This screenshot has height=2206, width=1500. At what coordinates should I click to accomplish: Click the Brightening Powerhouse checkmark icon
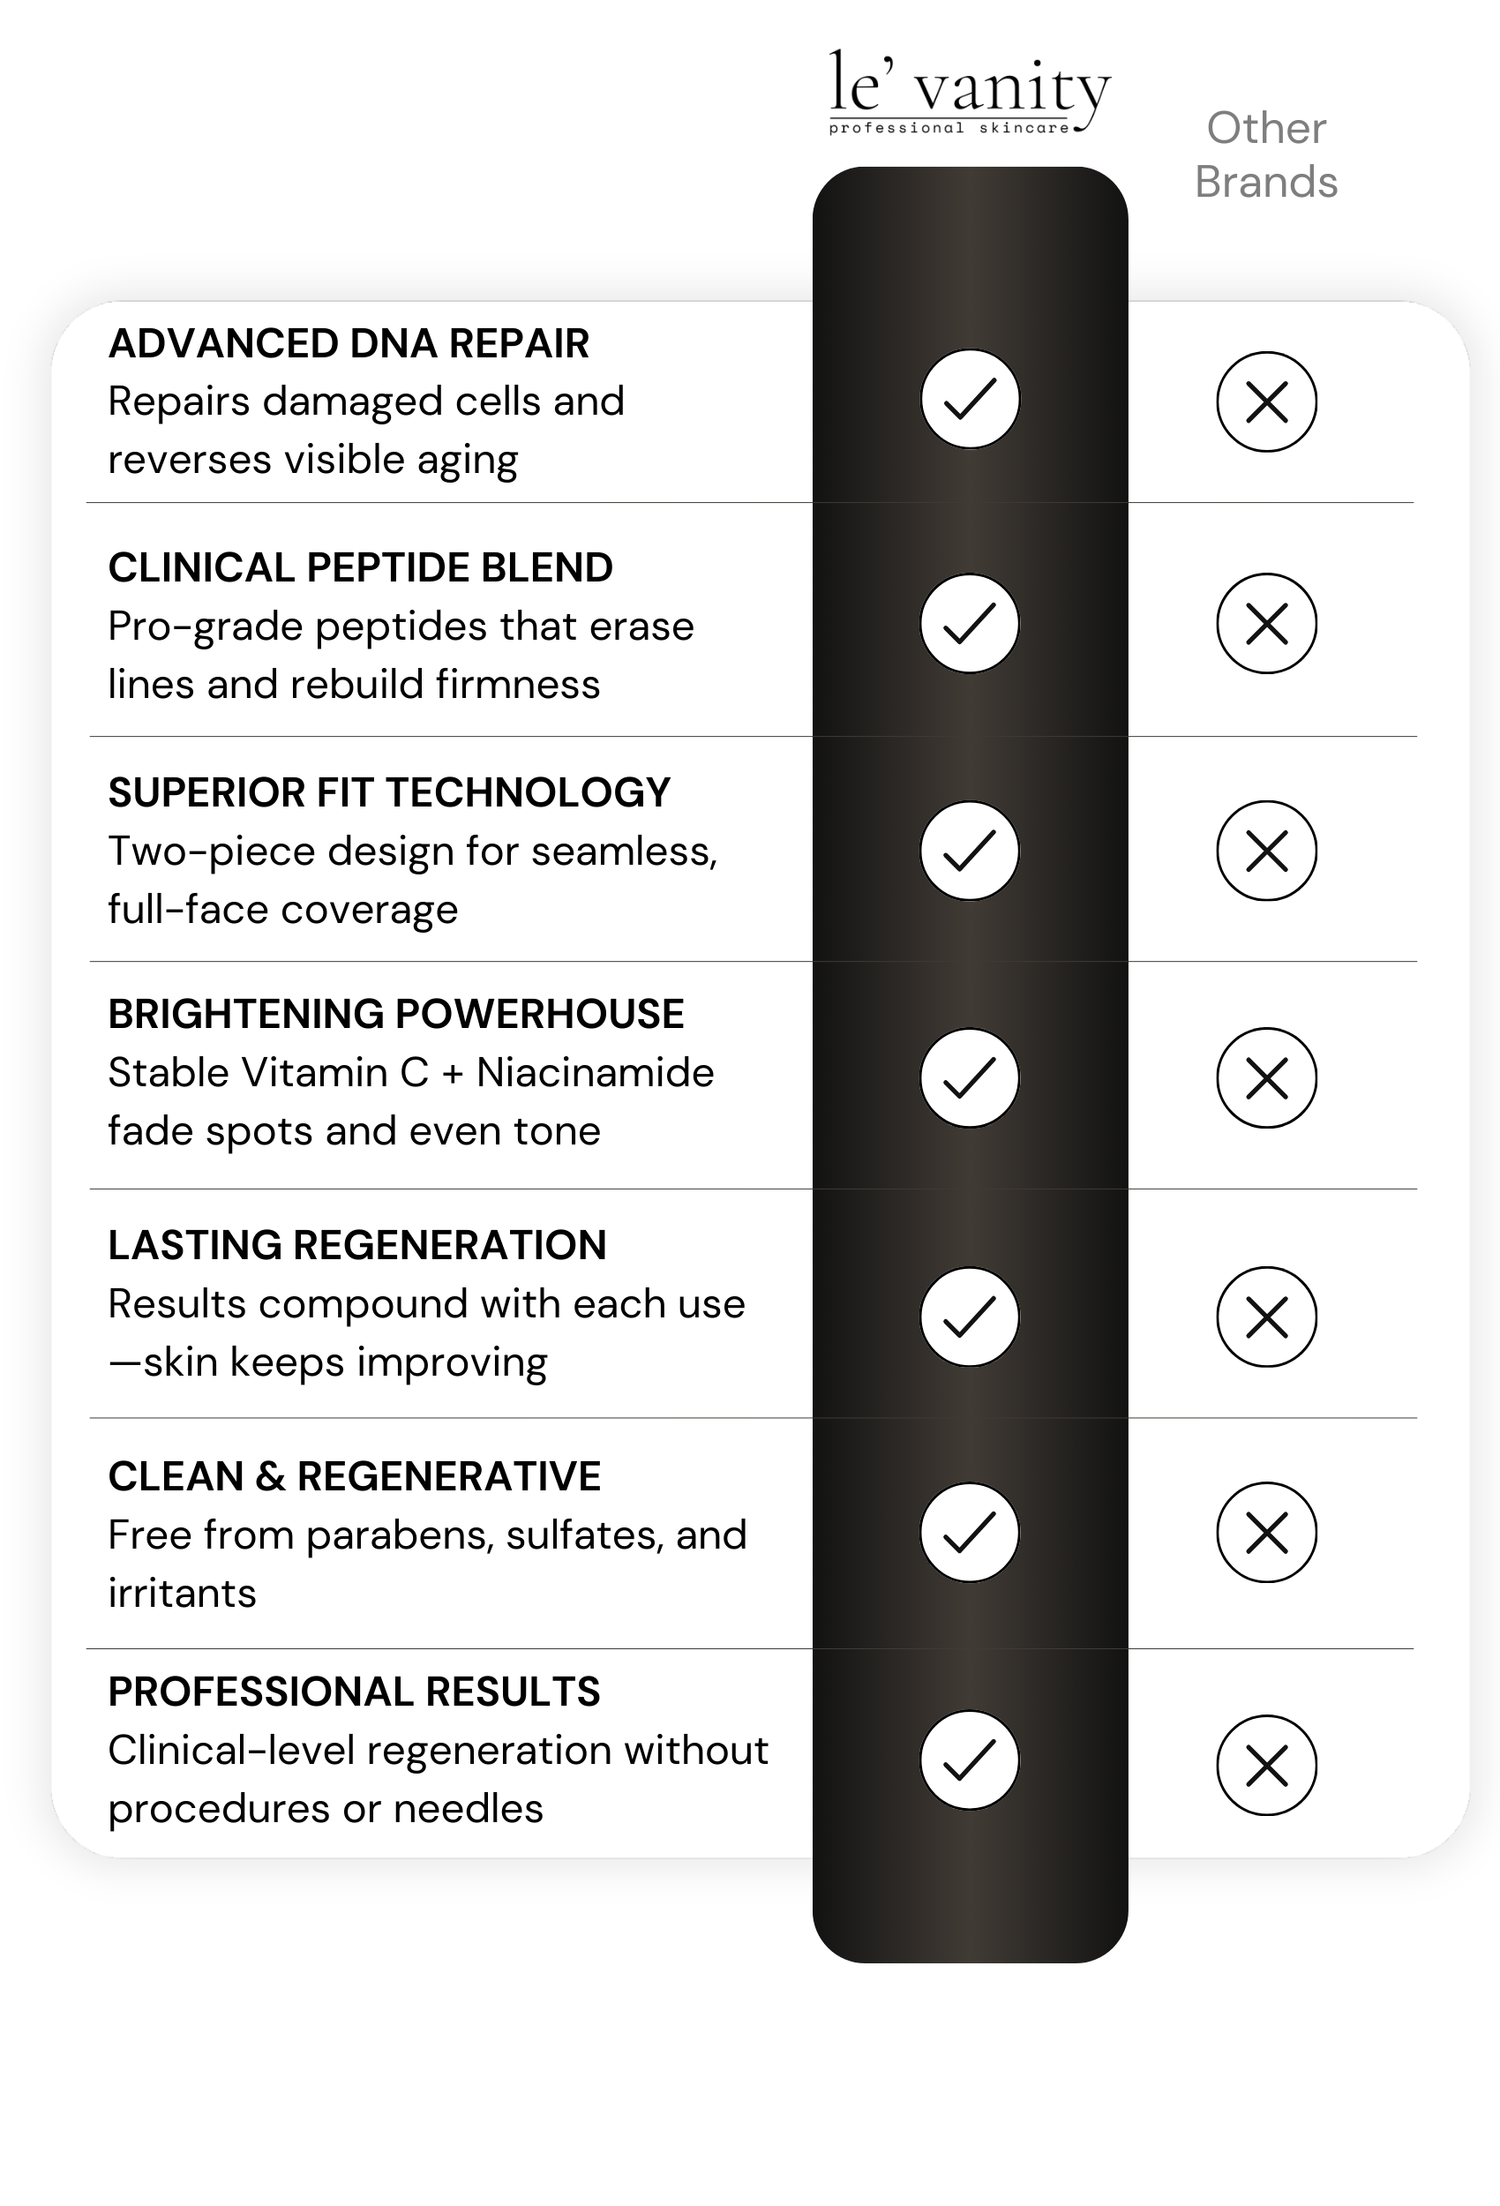(969, 1078)
